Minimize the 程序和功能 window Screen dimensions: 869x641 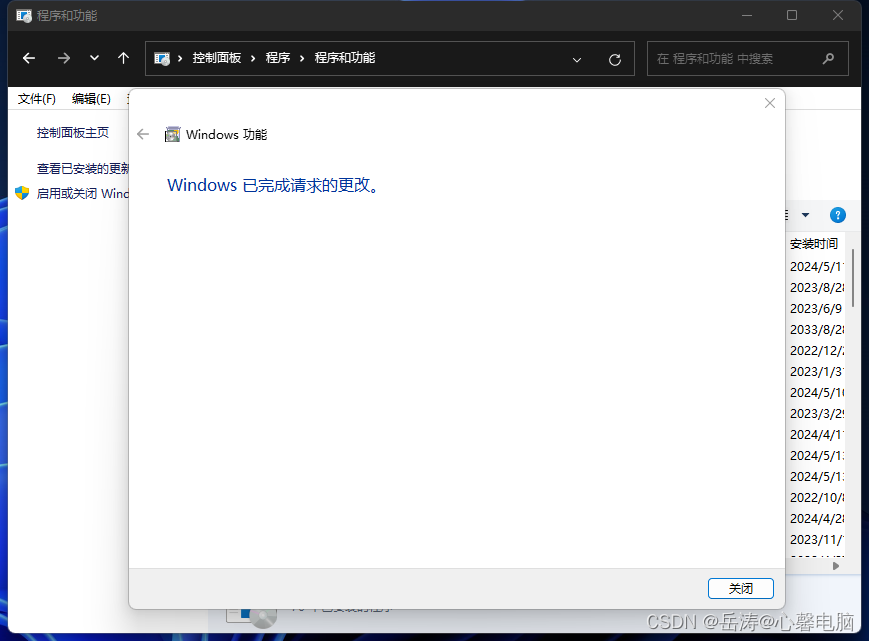coord(747,16)
